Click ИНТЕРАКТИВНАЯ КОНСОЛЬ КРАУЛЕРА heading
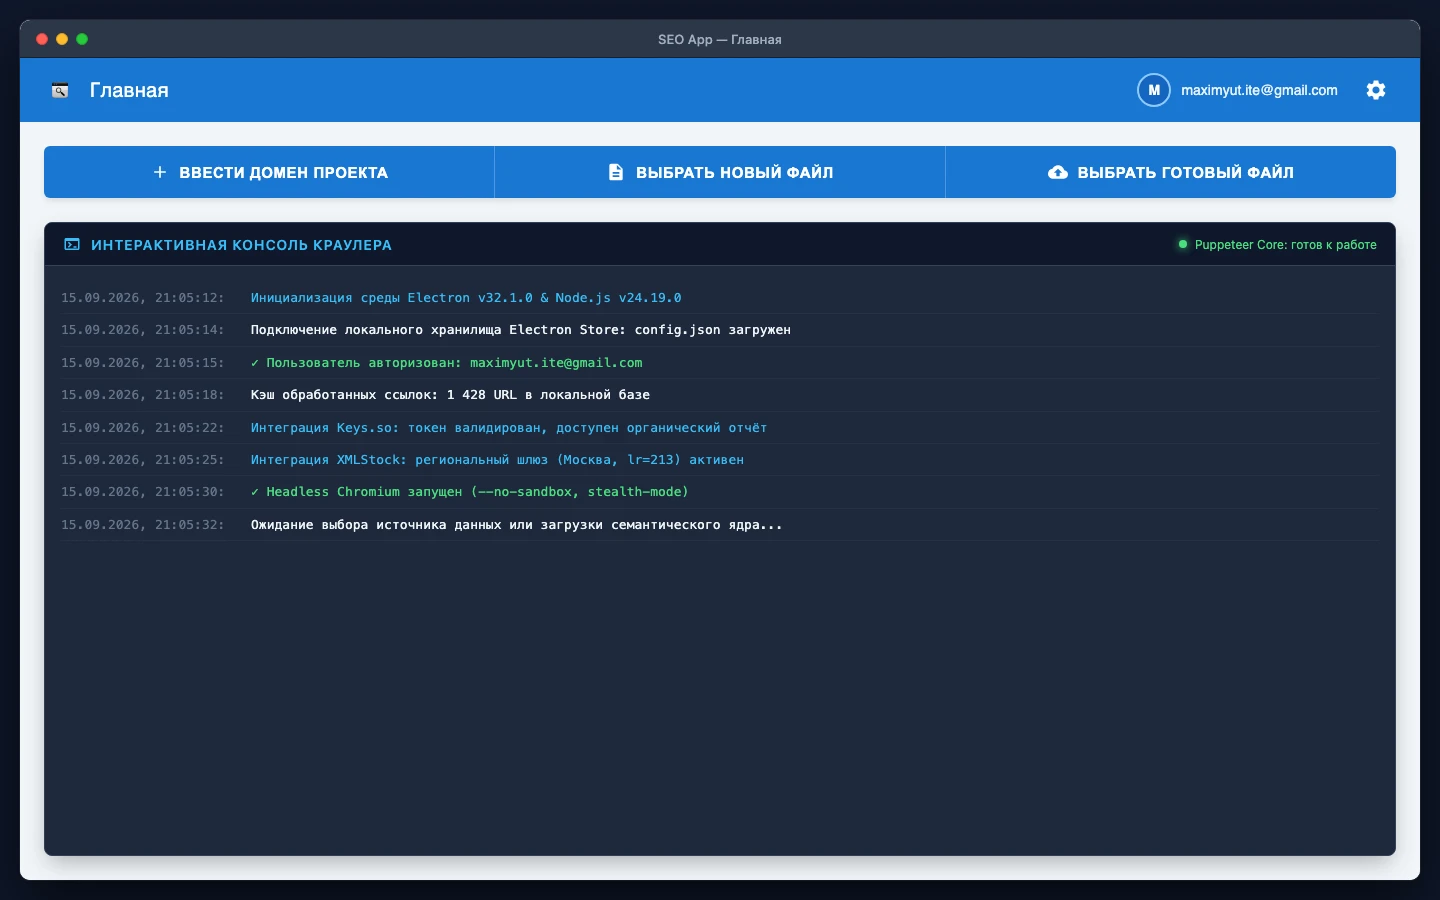Screen dimensions: 1440x900 click(241, 245)
